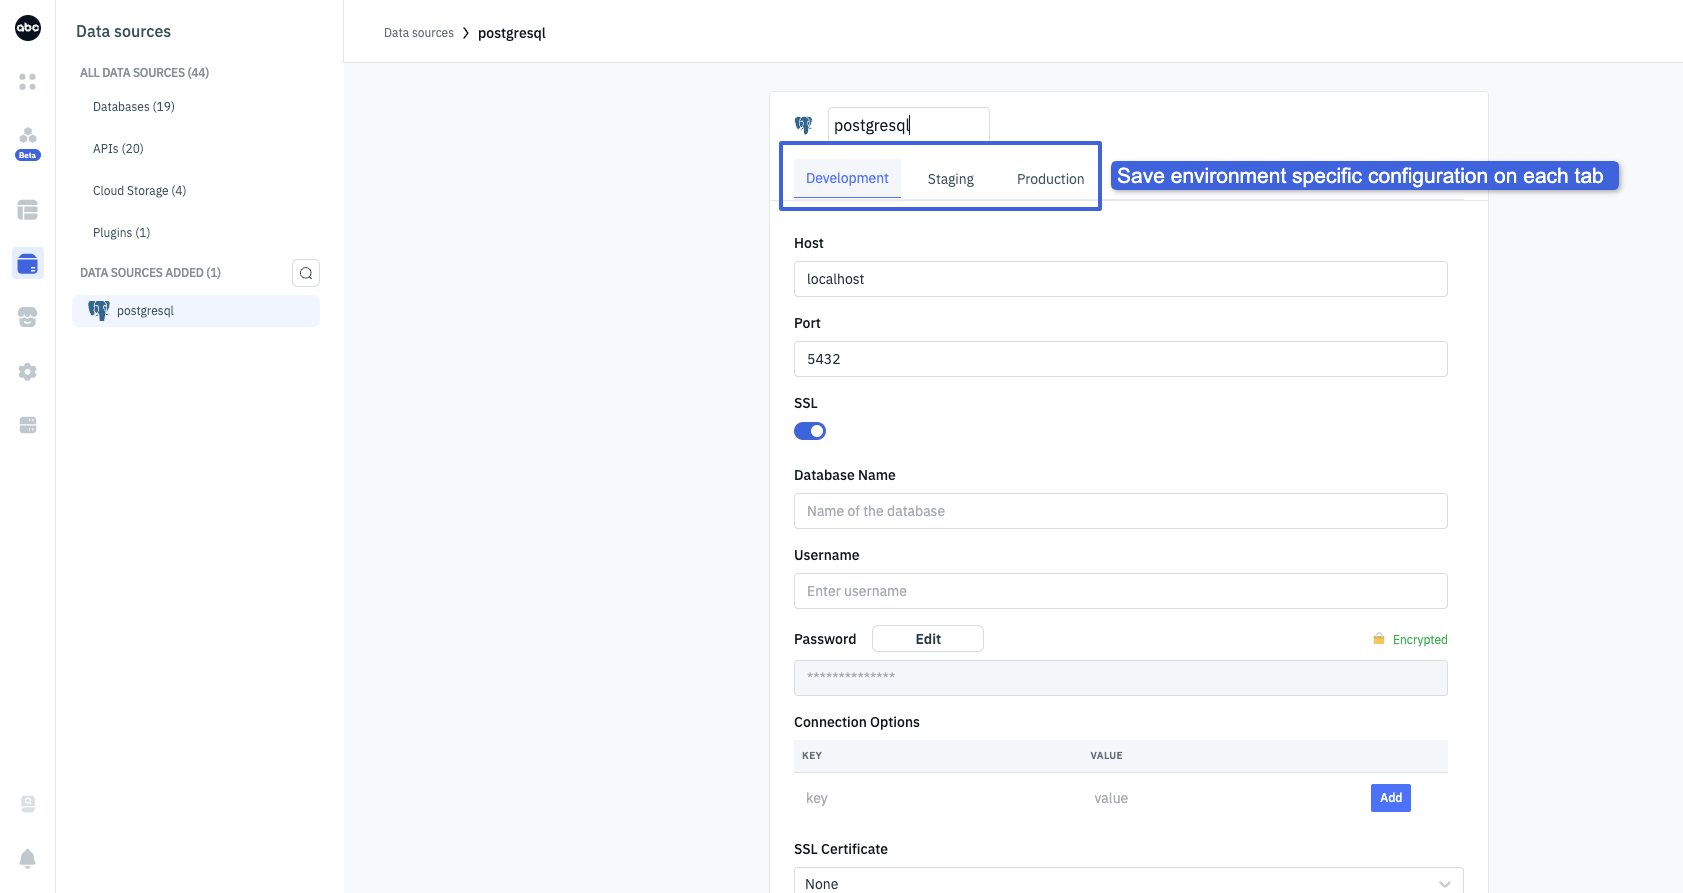Click the Database Name input field
The height and width of the screenshot is (893, 1683).
pos(1120,511)
